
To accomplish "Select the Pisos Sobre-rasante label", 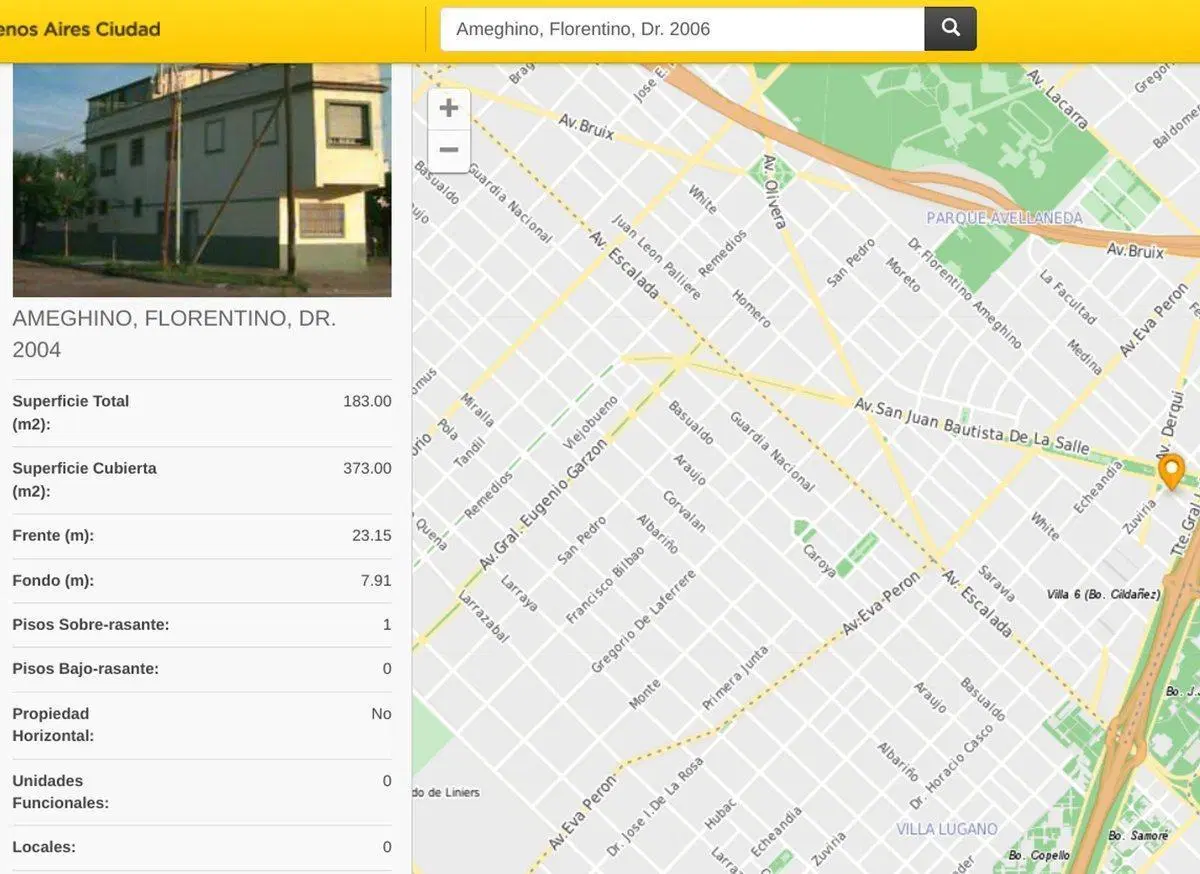I will coord(91,624).
